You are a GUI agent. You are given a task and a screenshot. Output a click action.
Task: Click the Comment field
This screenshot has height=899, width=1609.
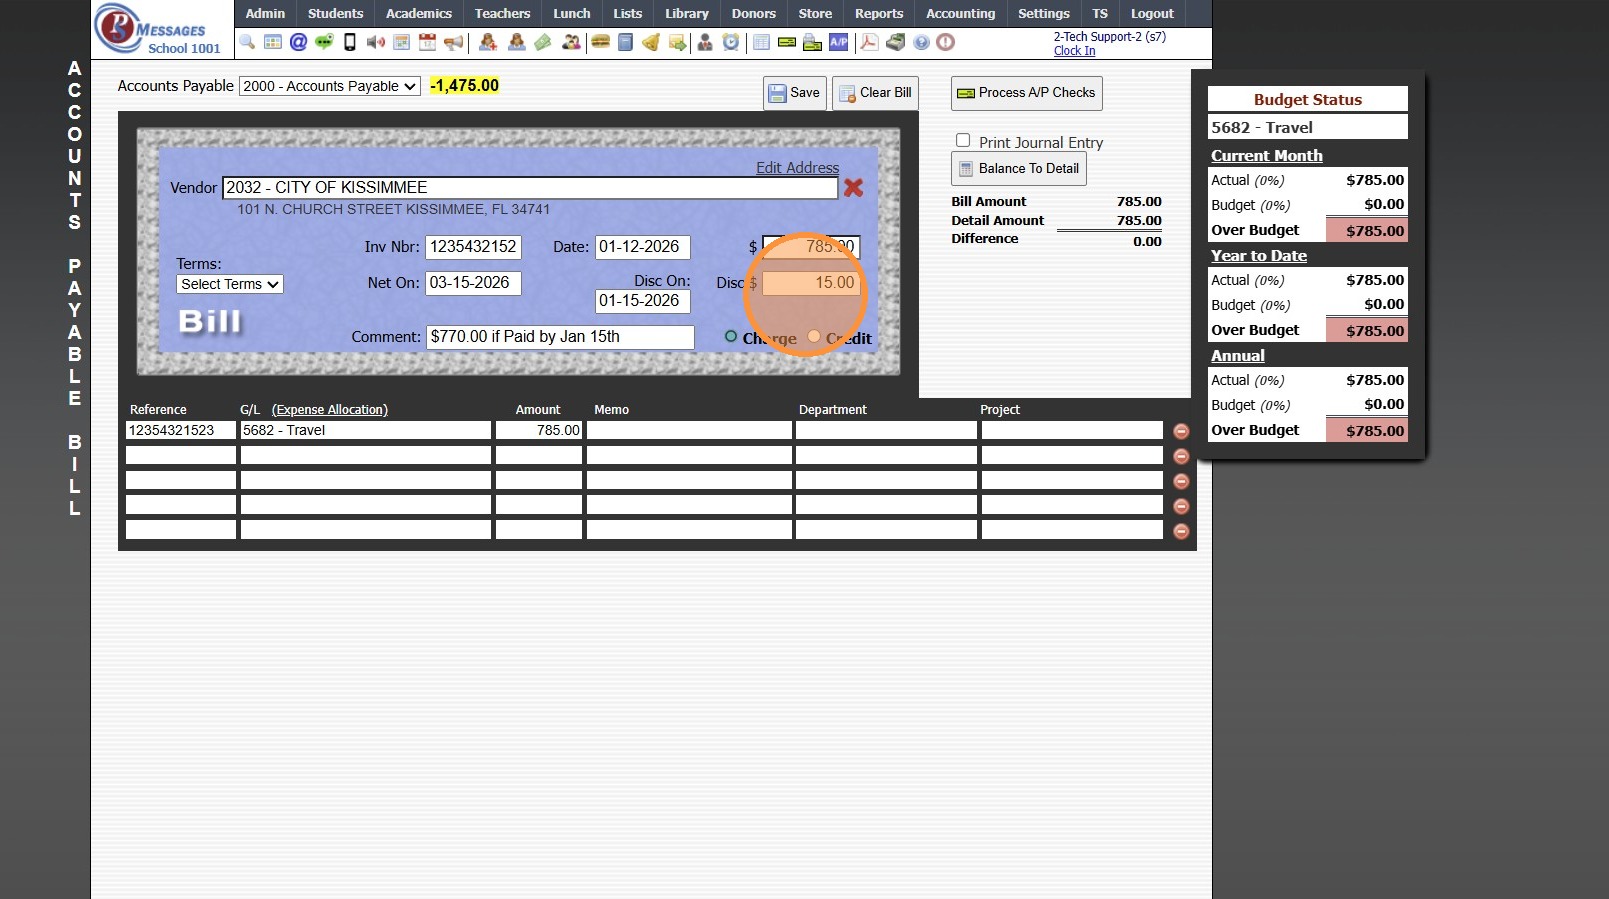pos(560,337)
